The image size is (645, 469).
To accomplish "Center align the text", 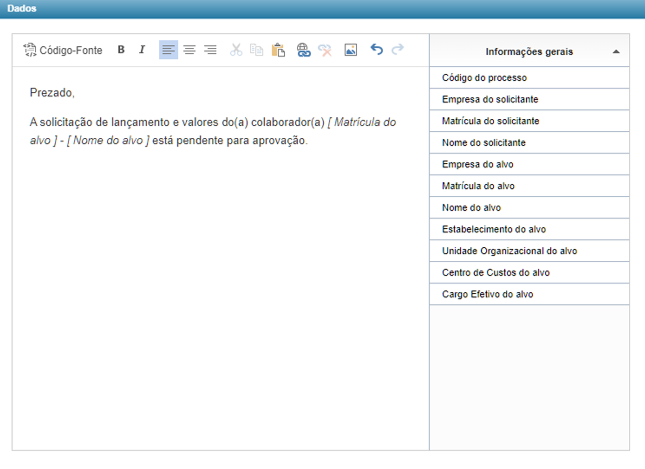I will pos(189,50).
